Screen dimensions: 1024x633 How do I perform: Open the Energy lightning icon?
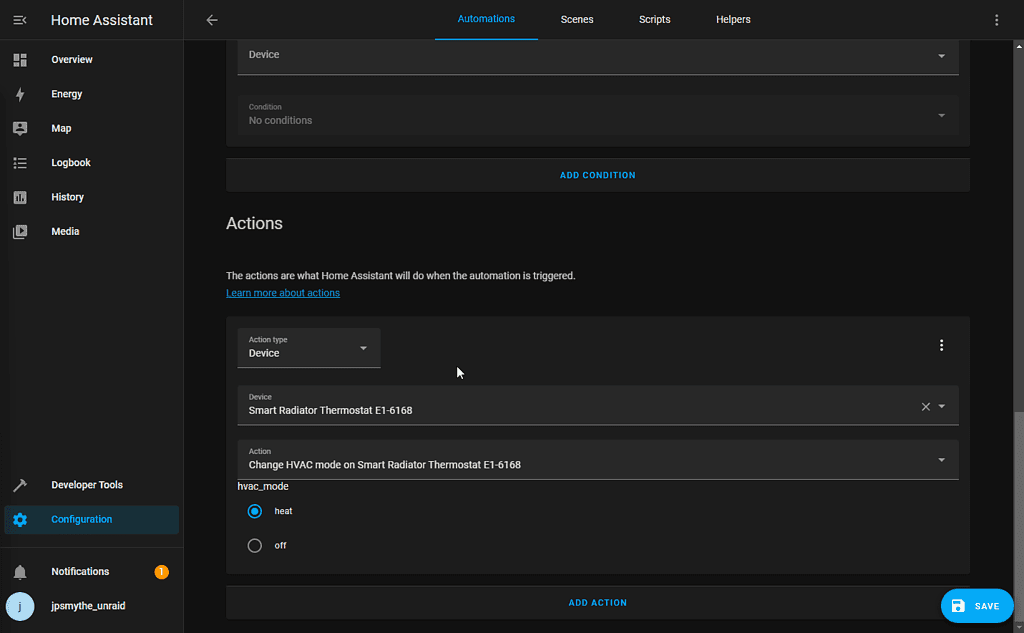pyautogui.click(x=20, y=94)
